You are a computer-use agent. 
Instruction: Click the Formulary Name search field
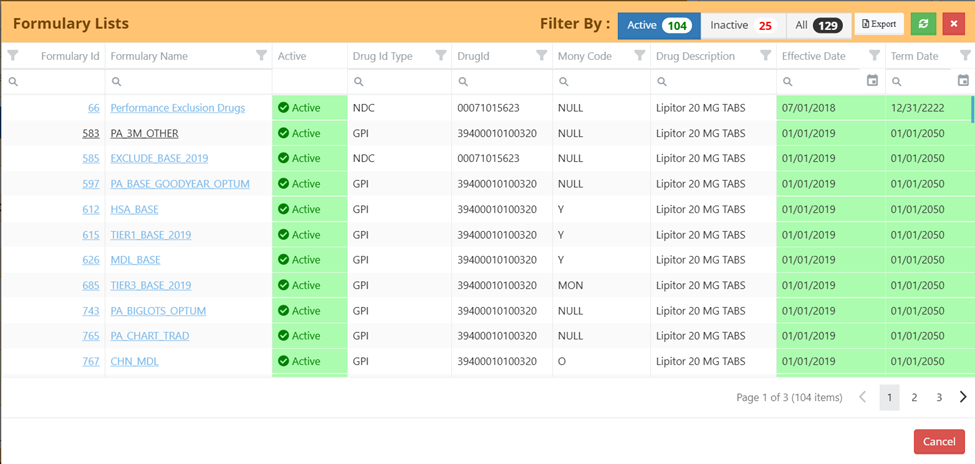tap(190, 82)
